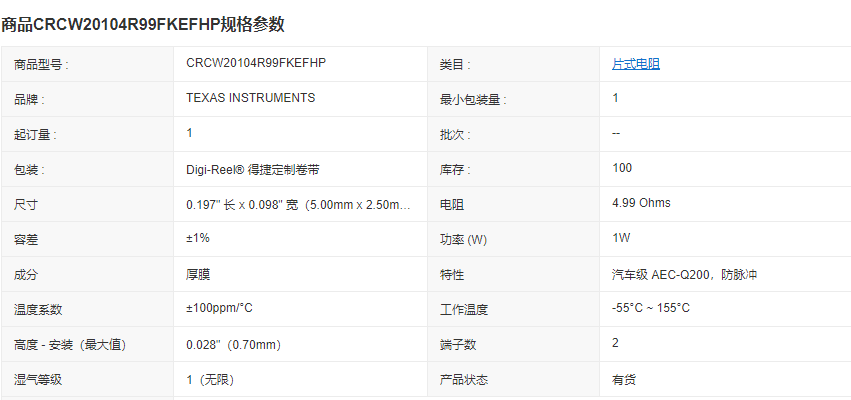
Task: Click the 库存 value of 100
Action: coord(622,168)
